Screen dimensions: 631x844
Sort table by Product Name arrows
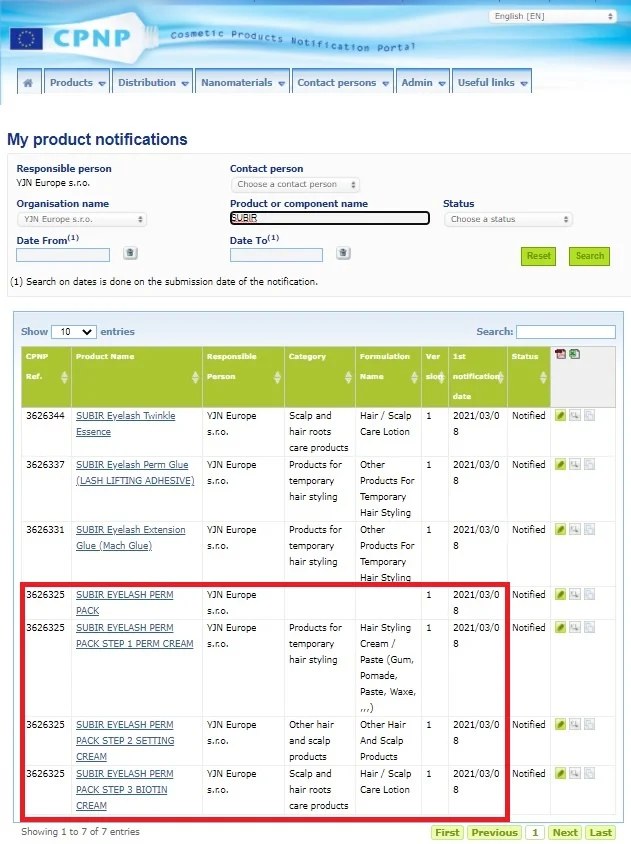[195, 377]
